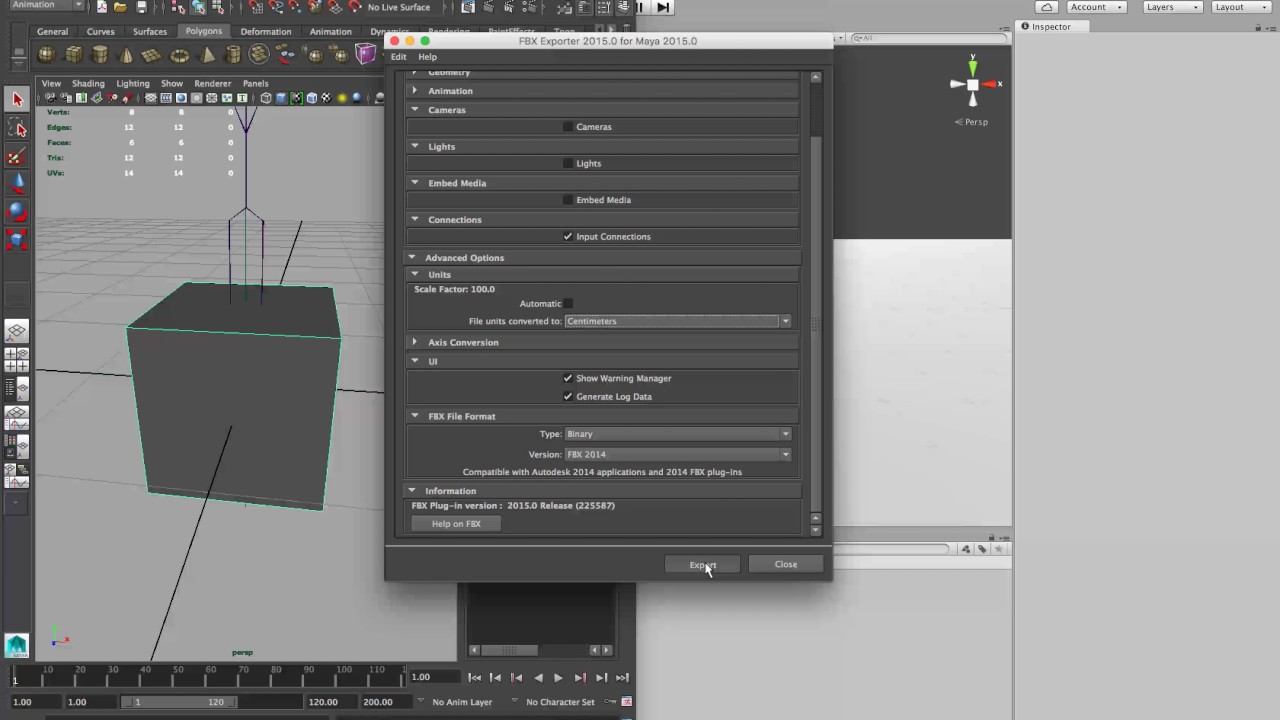Create a polygon cylinder from the shelf

pyautogui.click(x=100, y=55)
